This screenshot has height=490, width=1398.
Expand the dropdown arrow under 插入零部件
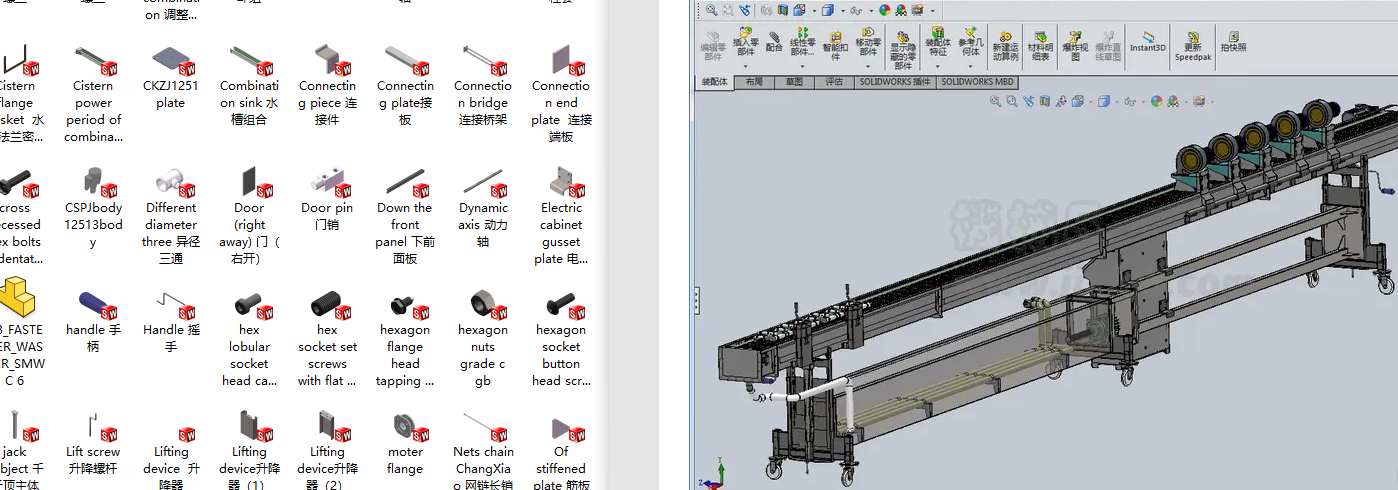pos(745,66)
